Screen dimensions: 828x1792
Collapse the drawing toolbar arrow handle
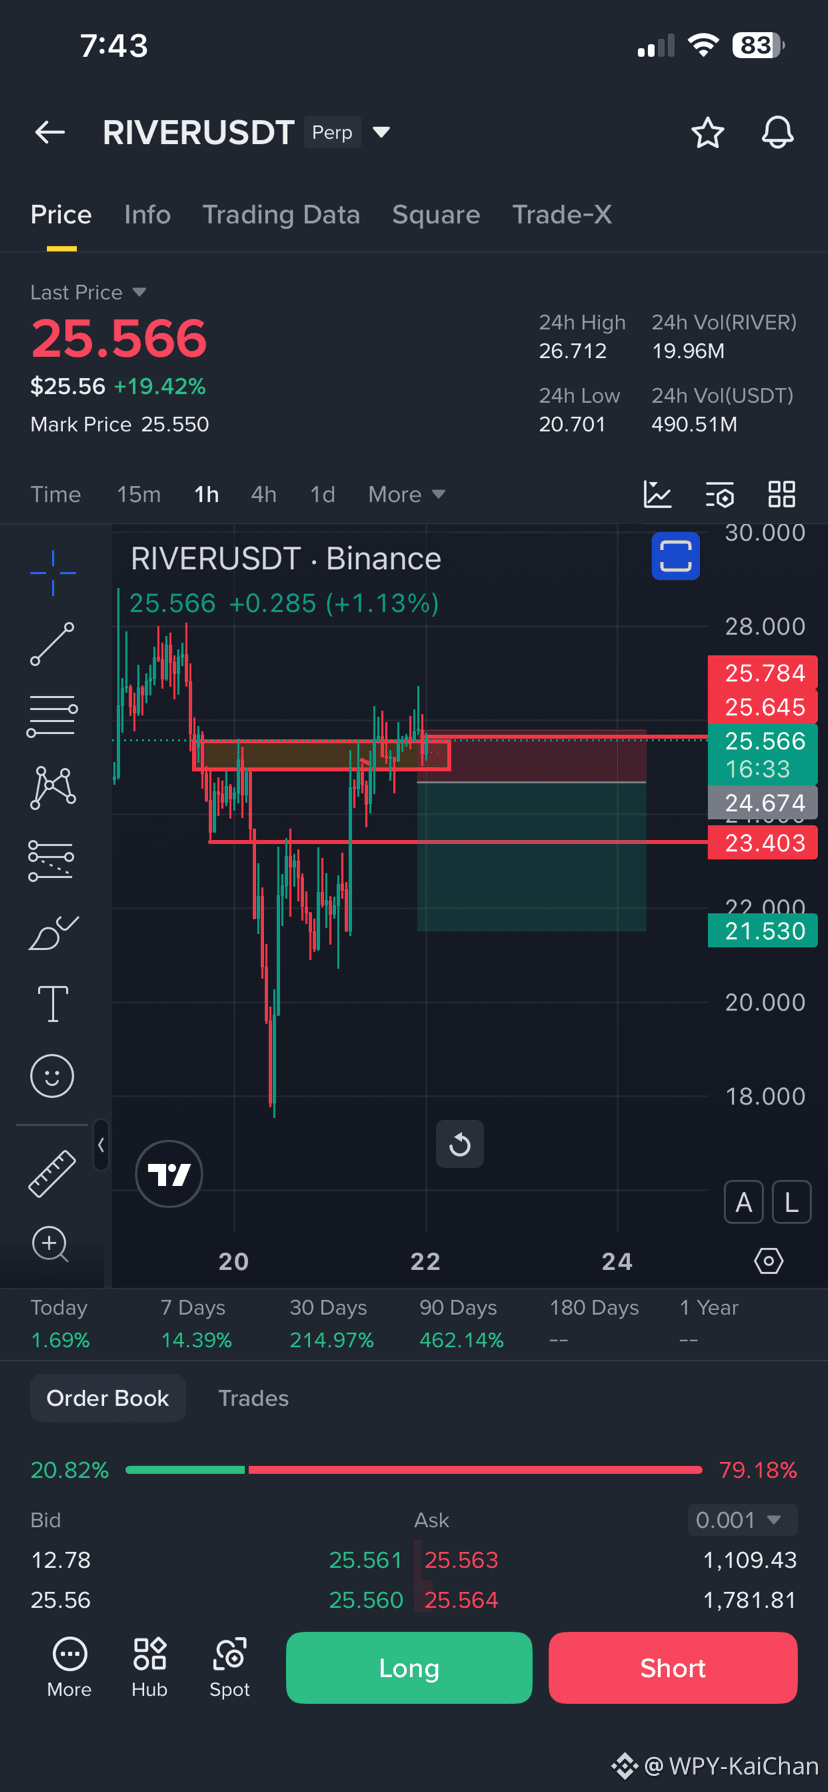coord(101,1145)
